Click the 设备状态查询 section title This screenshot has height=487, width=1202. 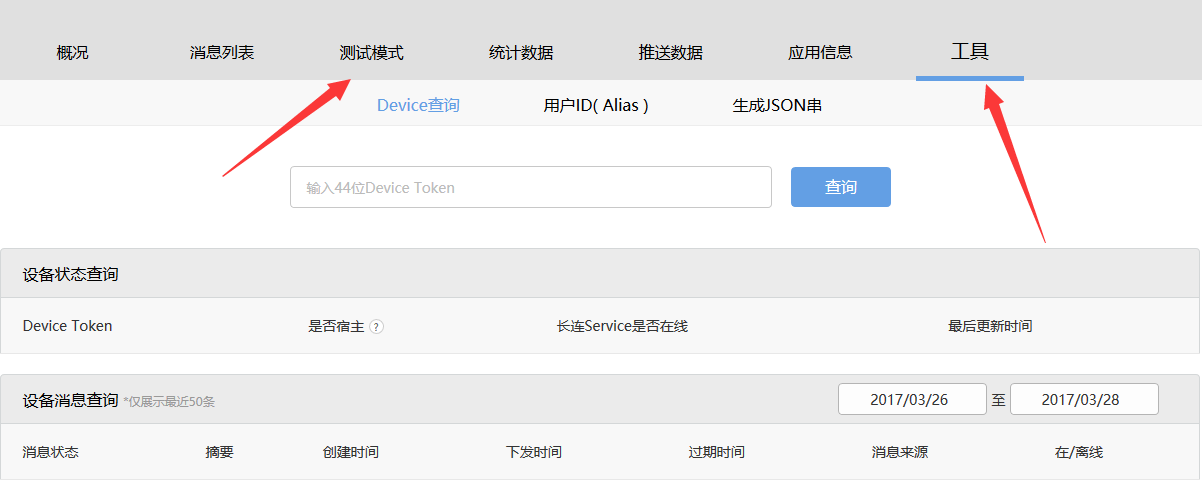point(70,274)
